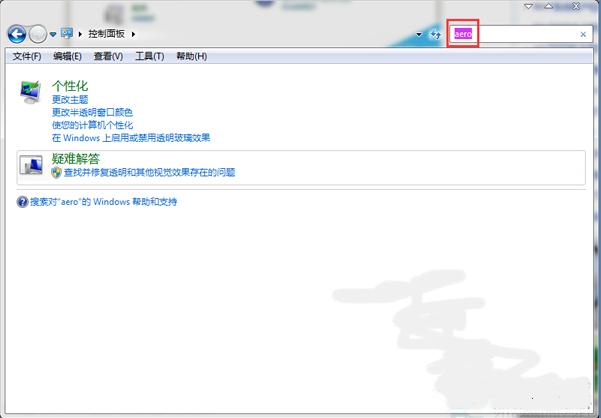Click the refresh icon beside address bar
The width and height of the screenshot is (601, 418).
coord(435,35)
